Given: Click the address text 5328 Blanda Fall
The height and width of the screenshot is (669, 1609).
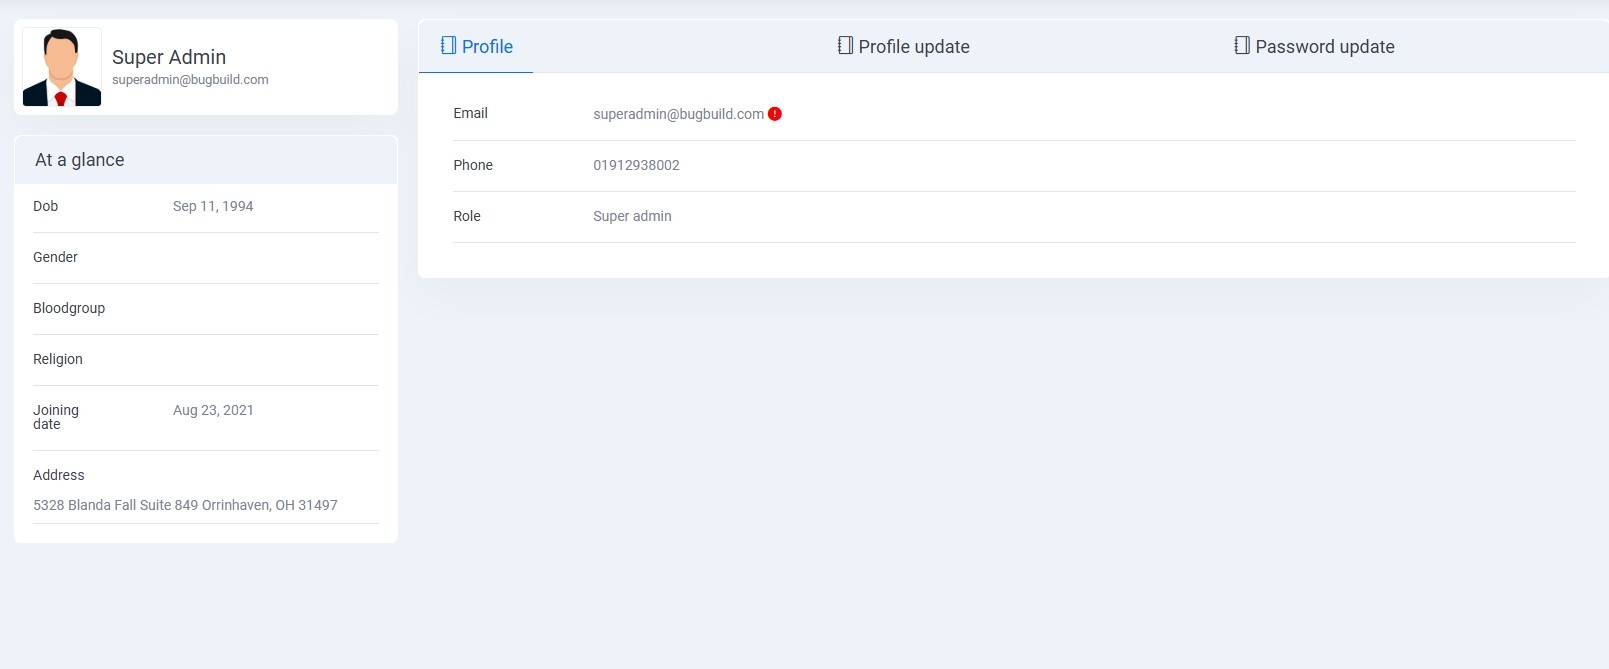Looking at the screenshot, I should click(185, 505).
